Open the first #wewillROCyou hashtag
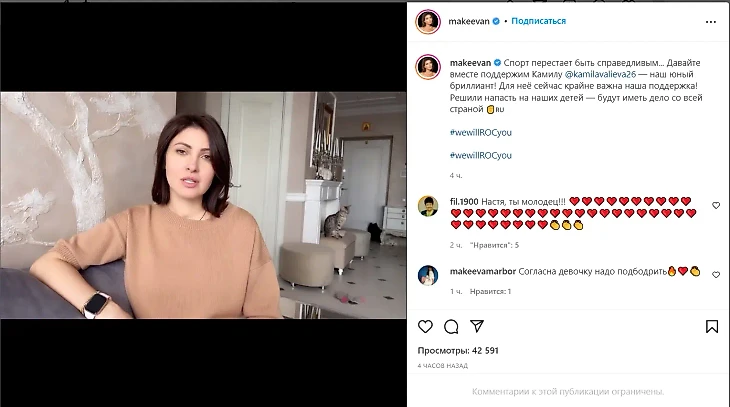730x407 pixels. (480, 132)
